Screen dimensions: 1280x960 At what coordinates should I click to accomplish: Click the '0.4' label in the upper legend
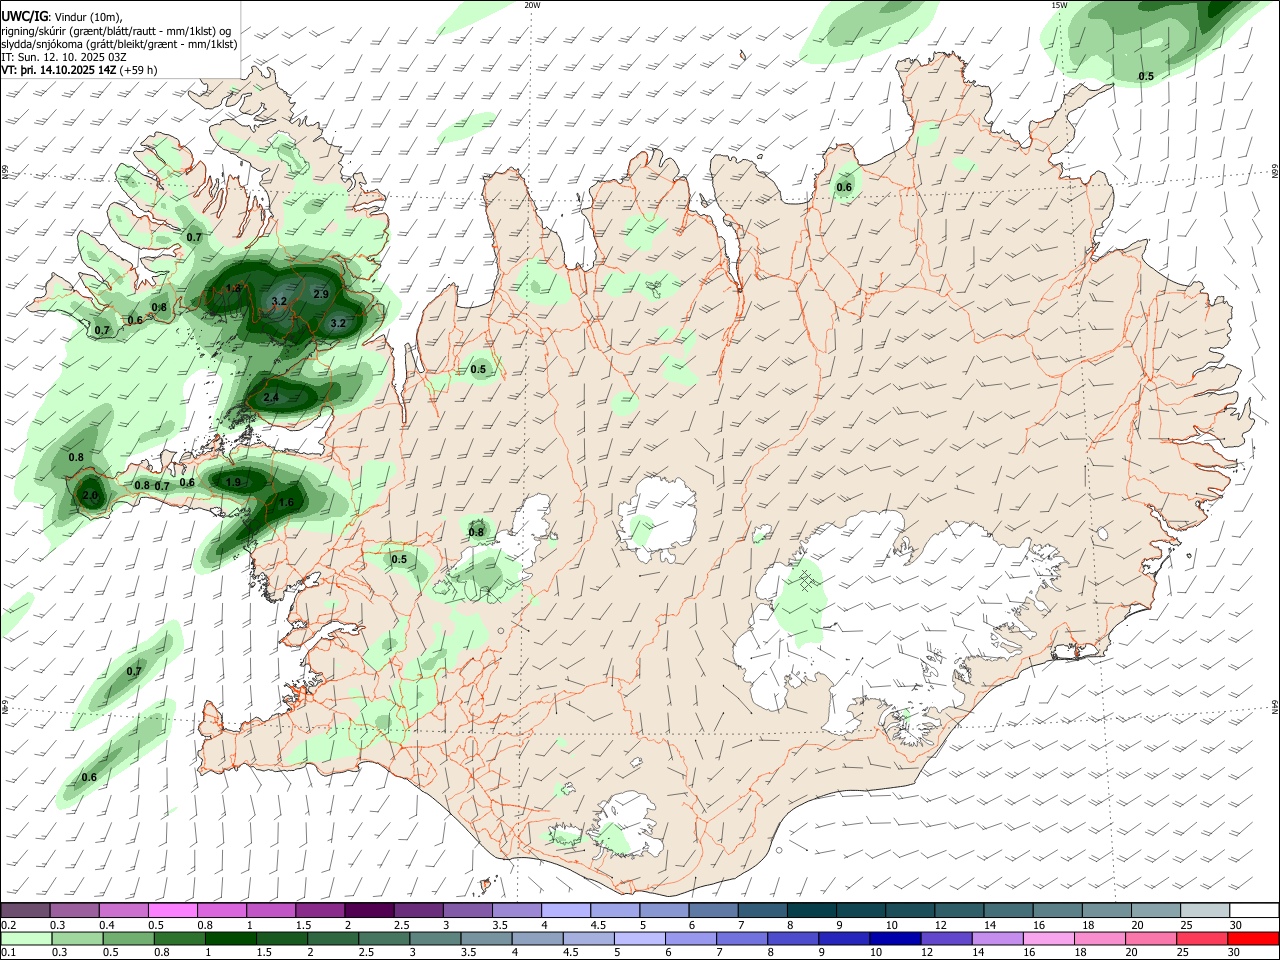pos(106,925)
